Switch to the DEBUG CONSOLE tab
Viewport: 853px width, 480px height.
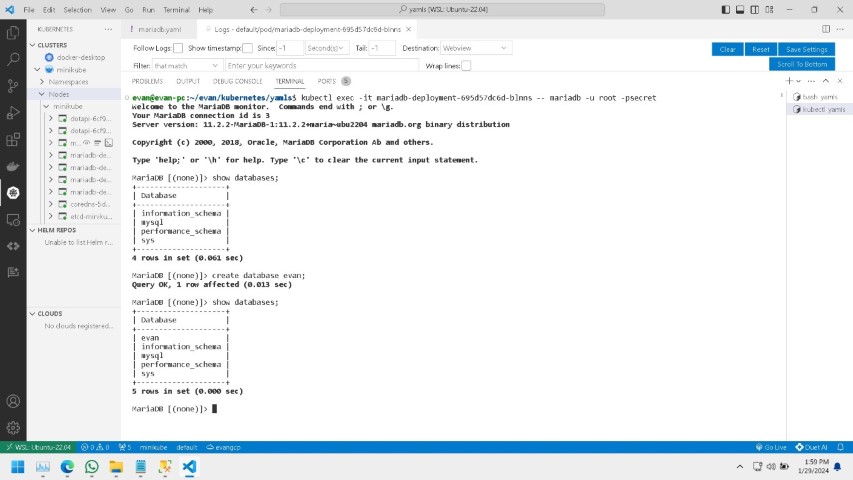[x=237, y=81]
